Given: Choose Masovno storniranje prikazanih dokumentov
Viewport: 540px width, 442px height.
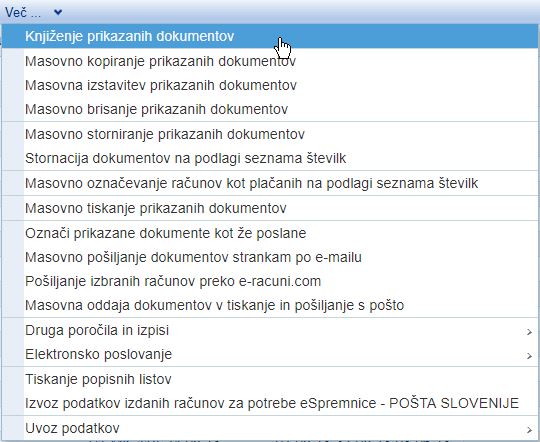Looking at the screenshot, I should [x=270, y=134].
